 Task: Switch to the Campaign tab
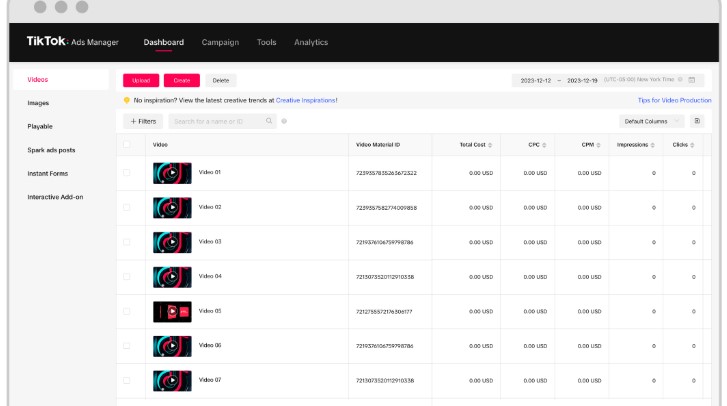tap(220, 43)
